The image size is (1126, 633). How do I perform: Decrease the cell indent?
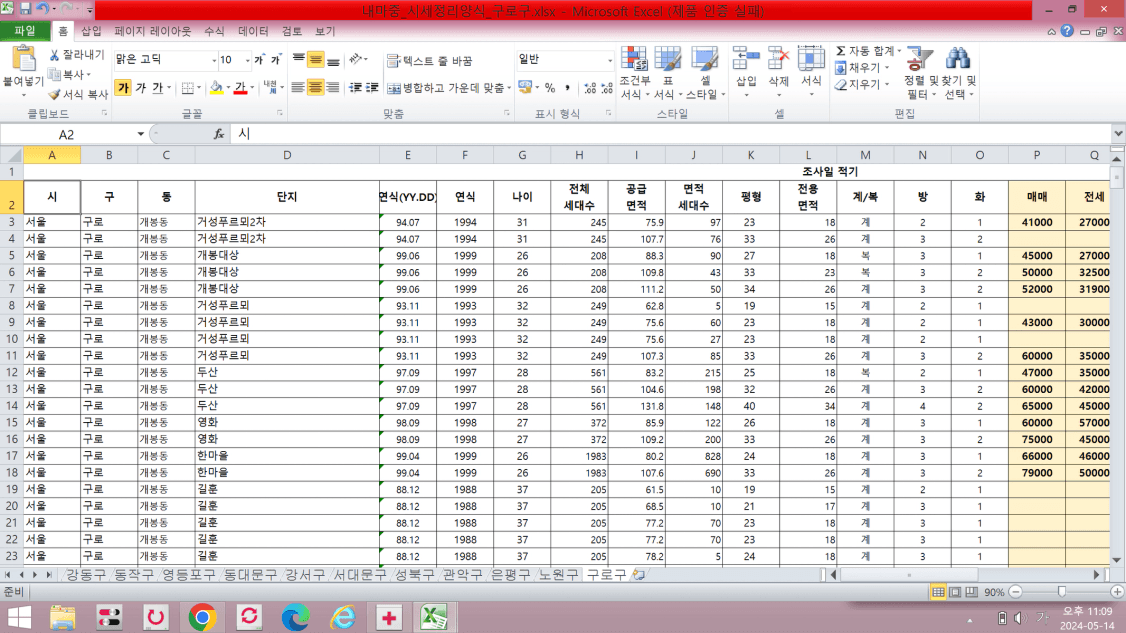coord(355,88)
